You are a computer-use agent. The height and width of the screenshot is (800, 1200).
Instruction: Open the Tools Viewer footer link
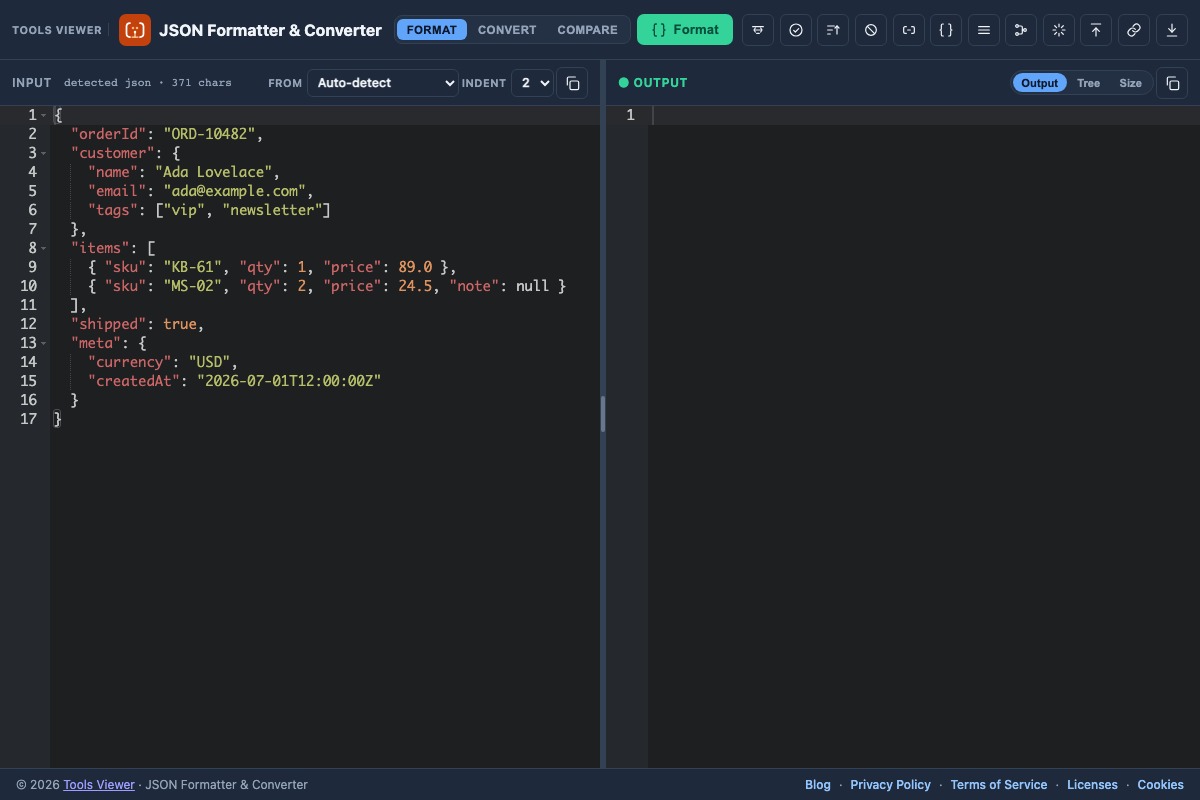pyautogui.click(x=99, y=785)
